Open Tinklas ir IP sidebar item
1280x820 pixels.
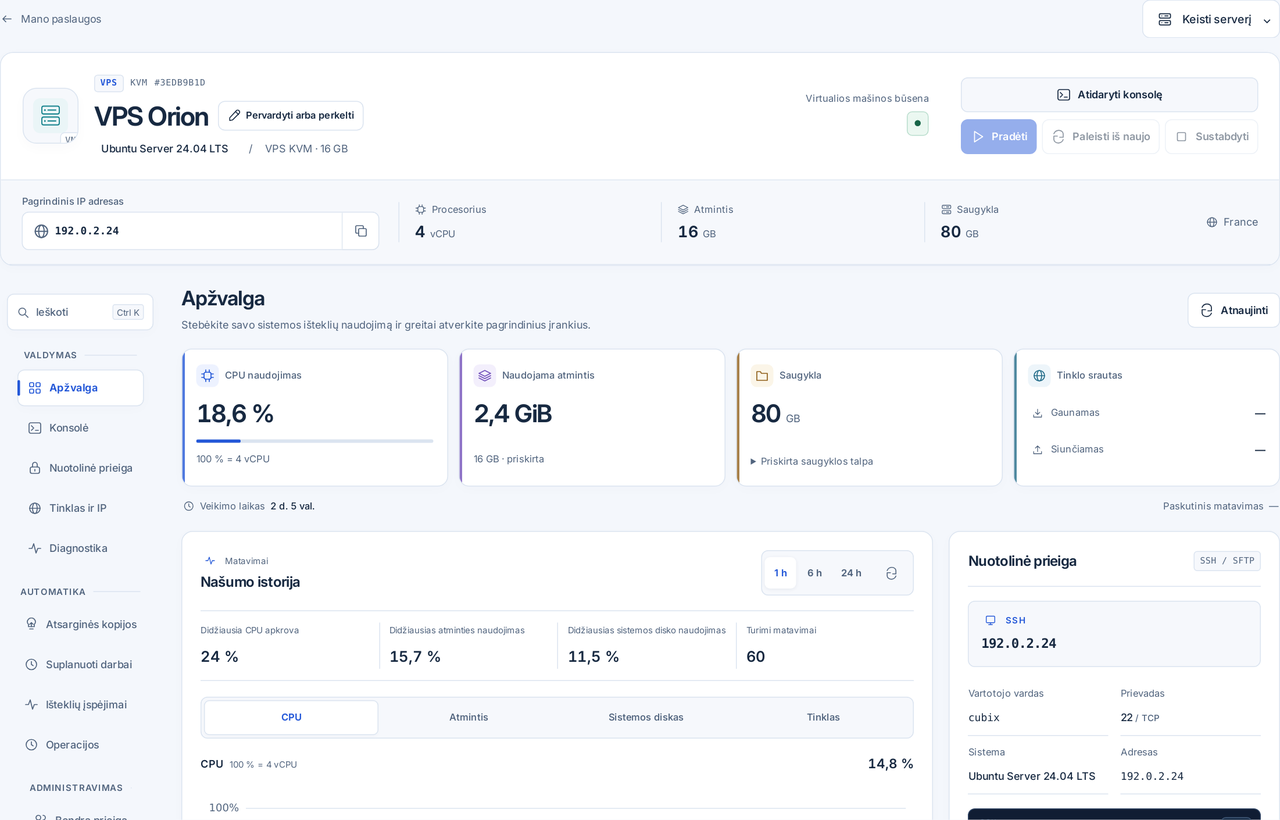(80, 508)
